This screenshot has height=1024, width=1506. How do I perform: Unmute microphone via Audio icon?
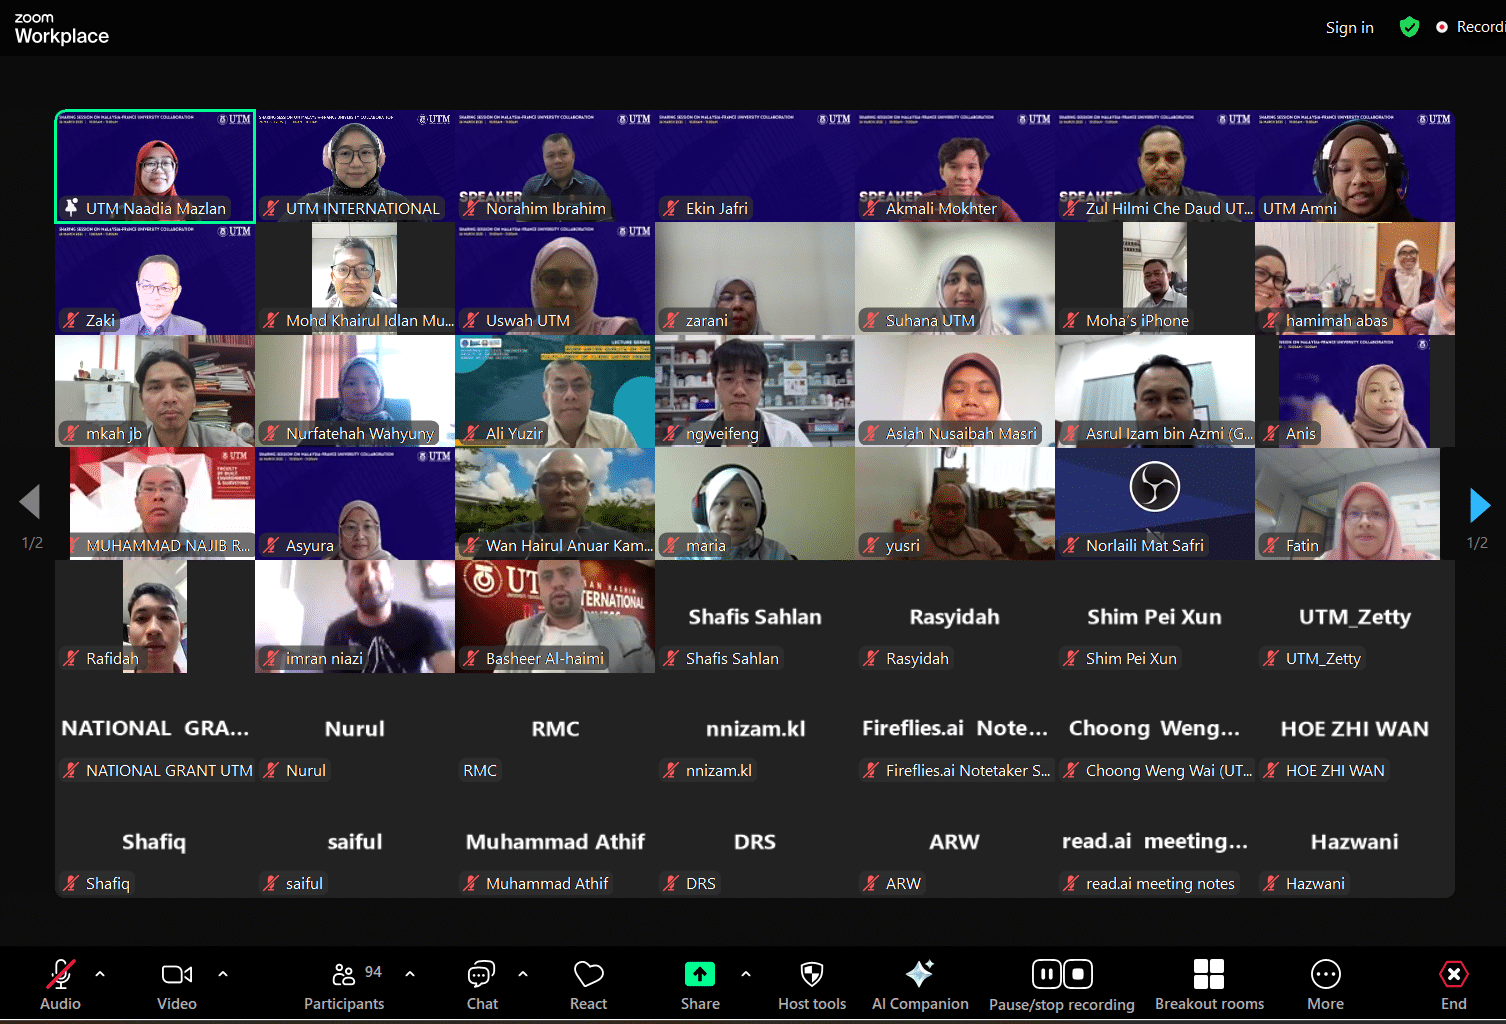(60, 974)
